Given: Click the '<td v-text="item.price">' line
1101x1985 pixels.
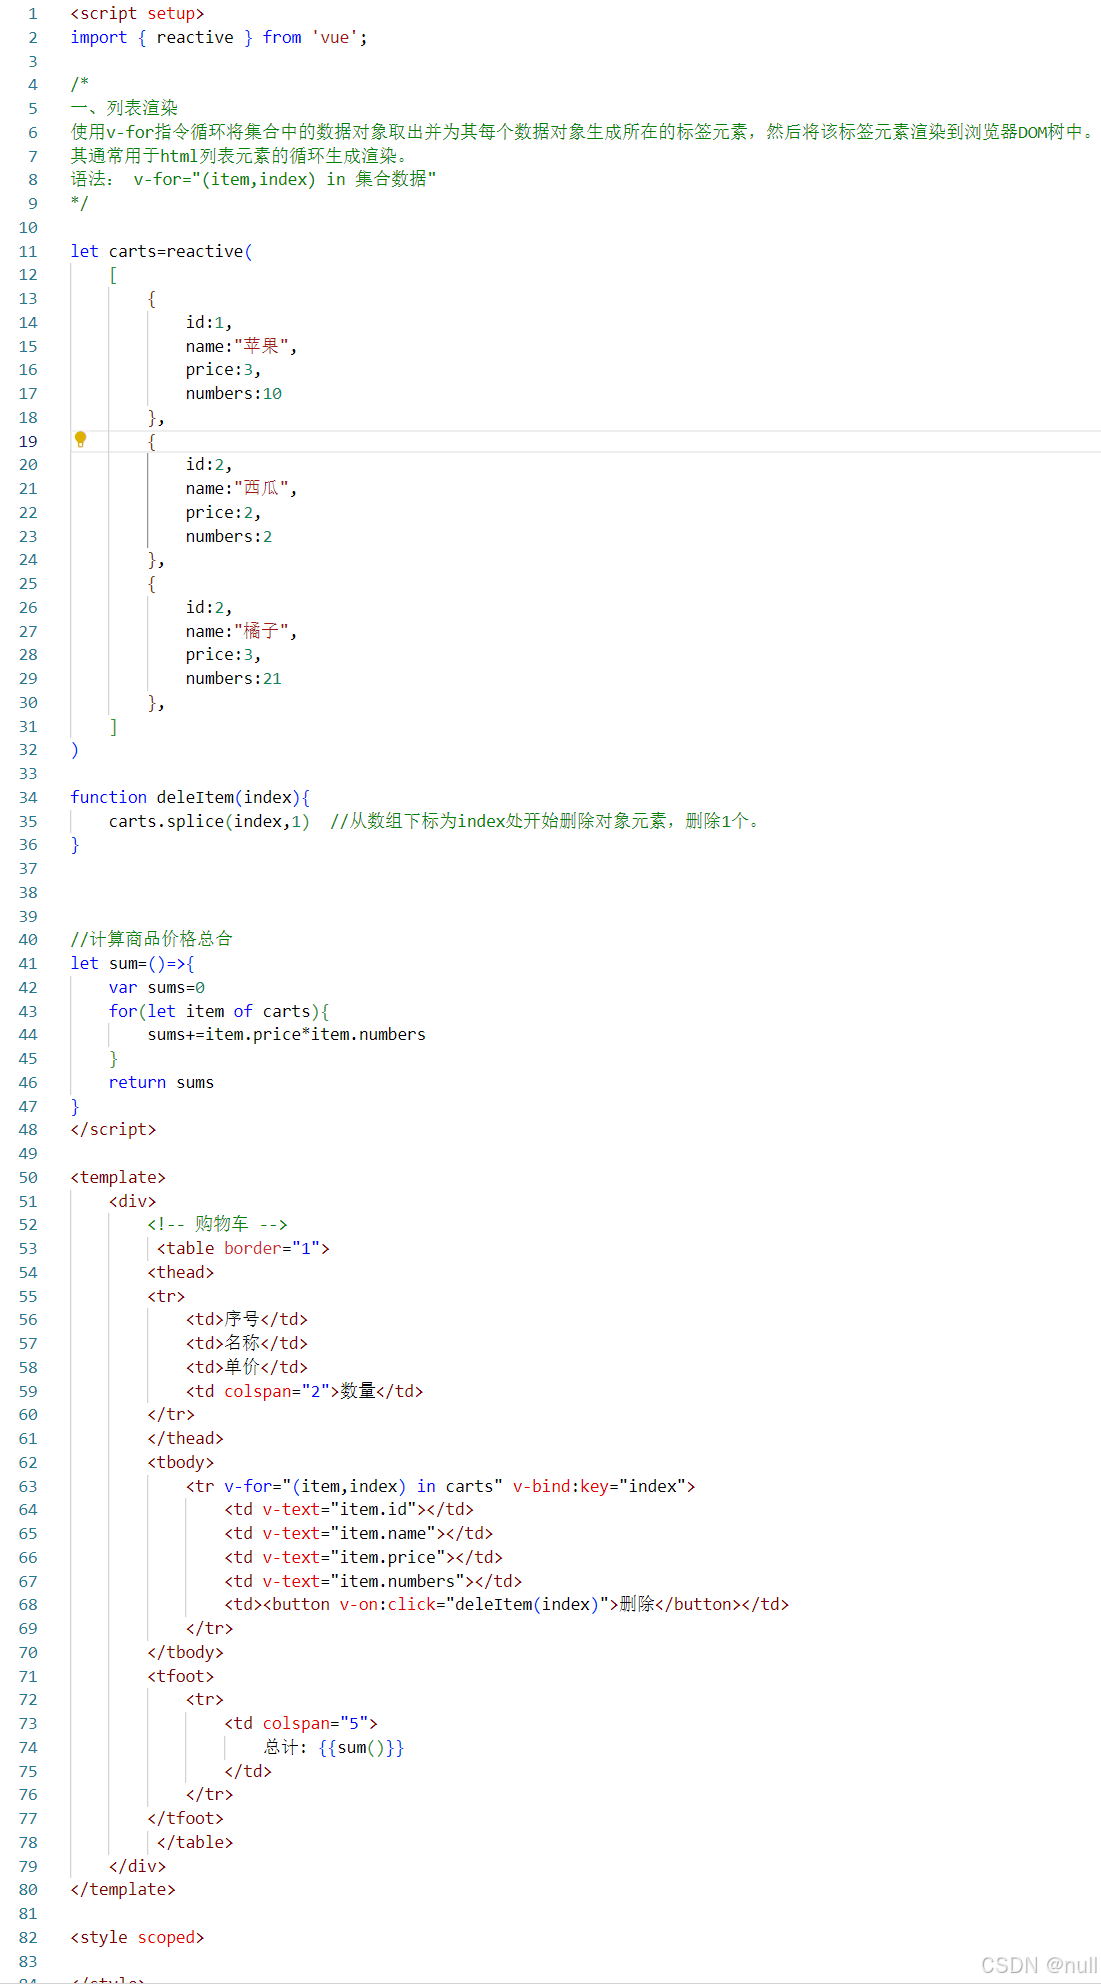Looking at the screenshot, I should [364, 1557].
